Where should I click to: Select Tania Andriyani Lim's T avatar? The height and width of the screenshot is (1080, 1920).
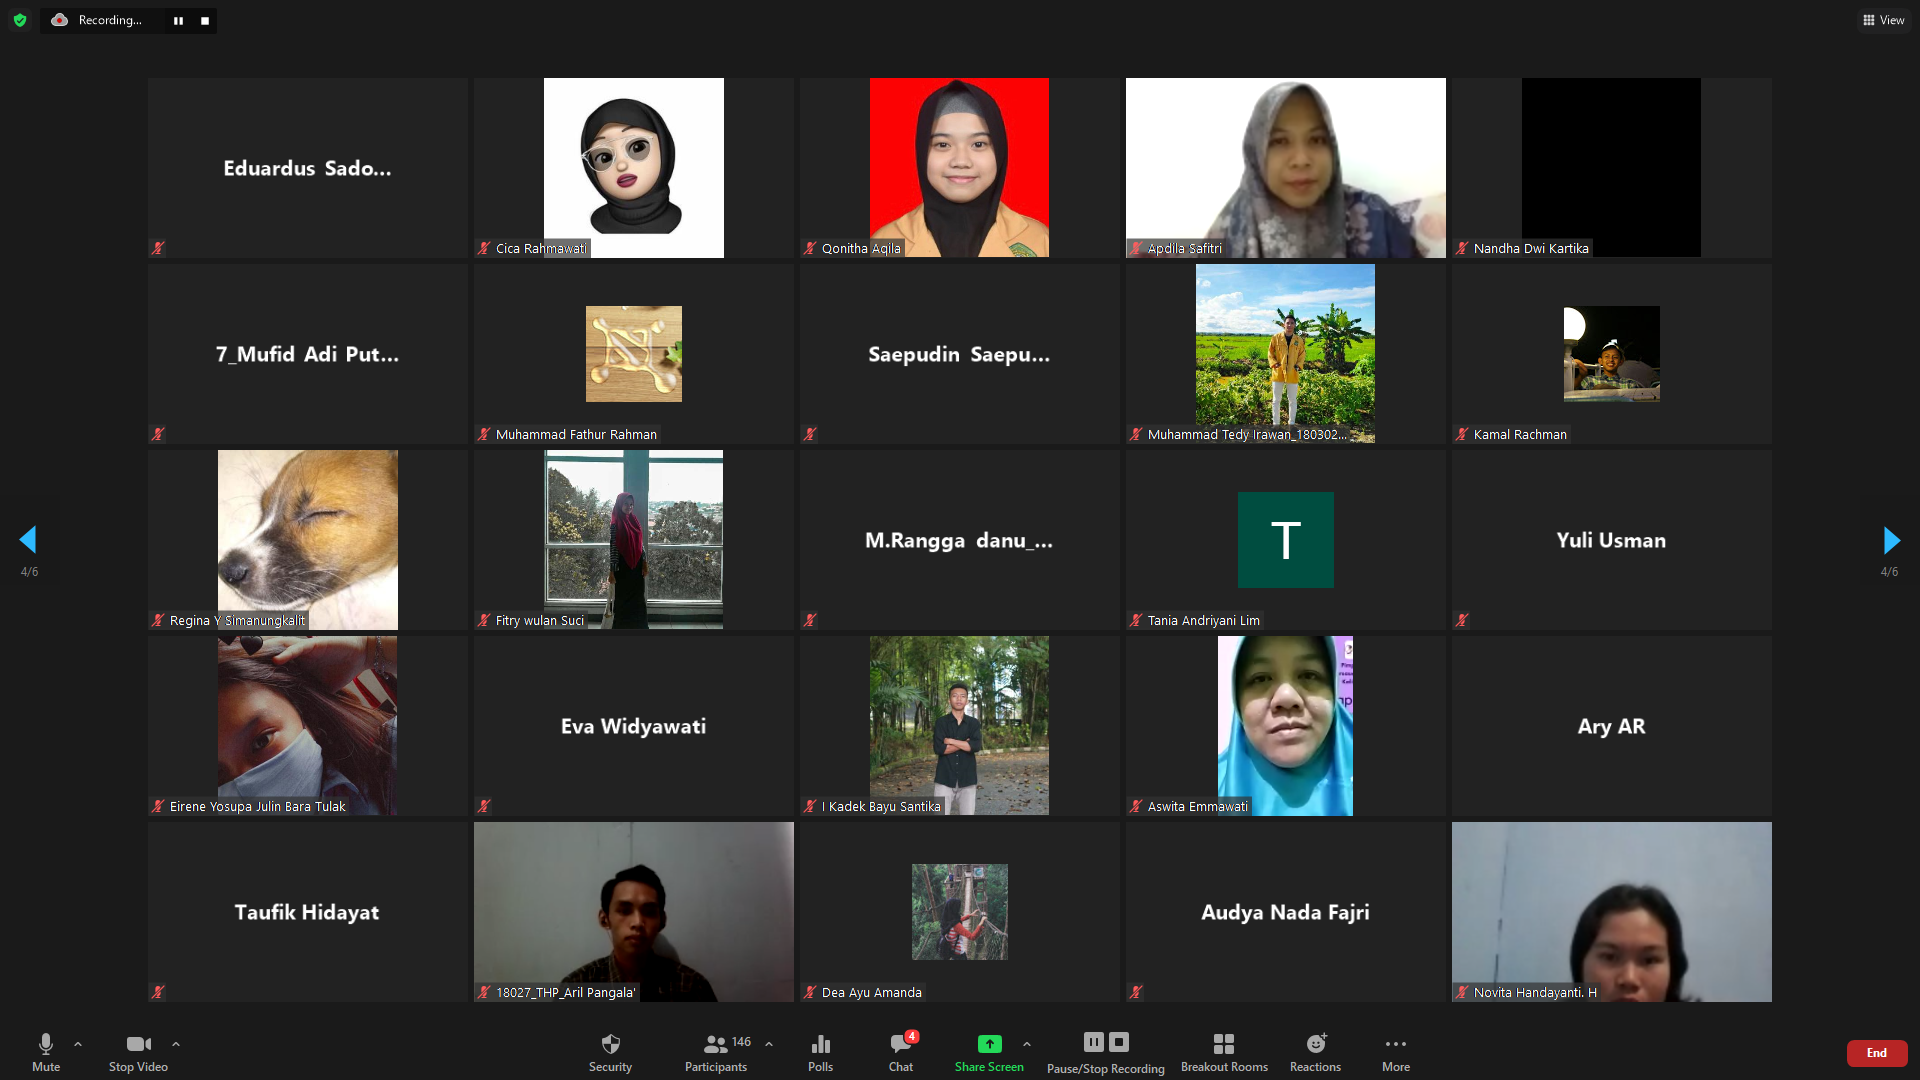1286,540
